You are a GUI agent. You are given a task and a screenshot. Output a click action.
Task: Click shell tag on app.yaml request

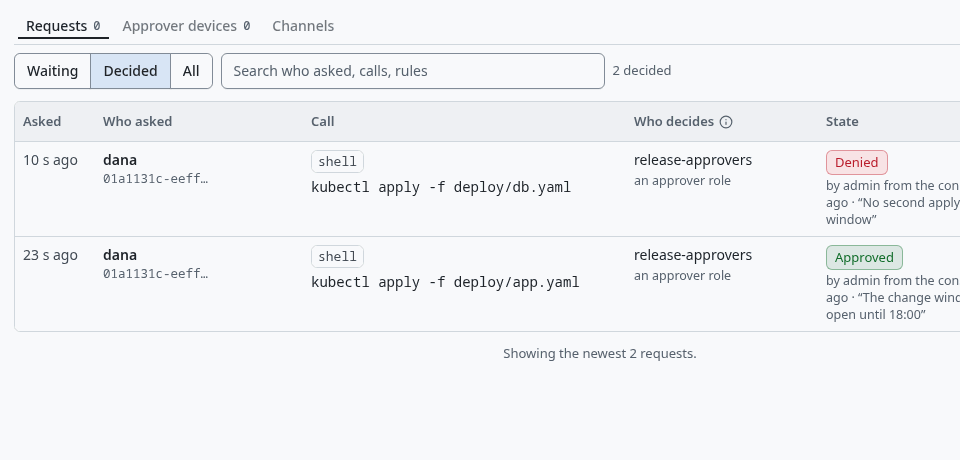[337, 257]
